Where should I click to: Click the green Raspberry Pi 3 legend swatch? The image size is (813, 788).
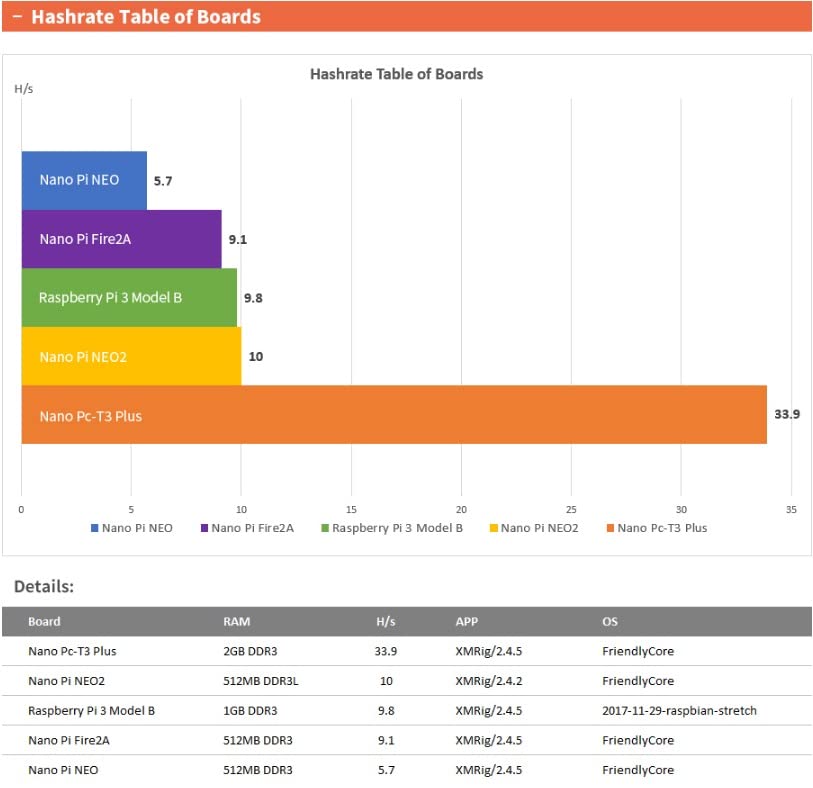pyautogui.click(x=325, y=528)
